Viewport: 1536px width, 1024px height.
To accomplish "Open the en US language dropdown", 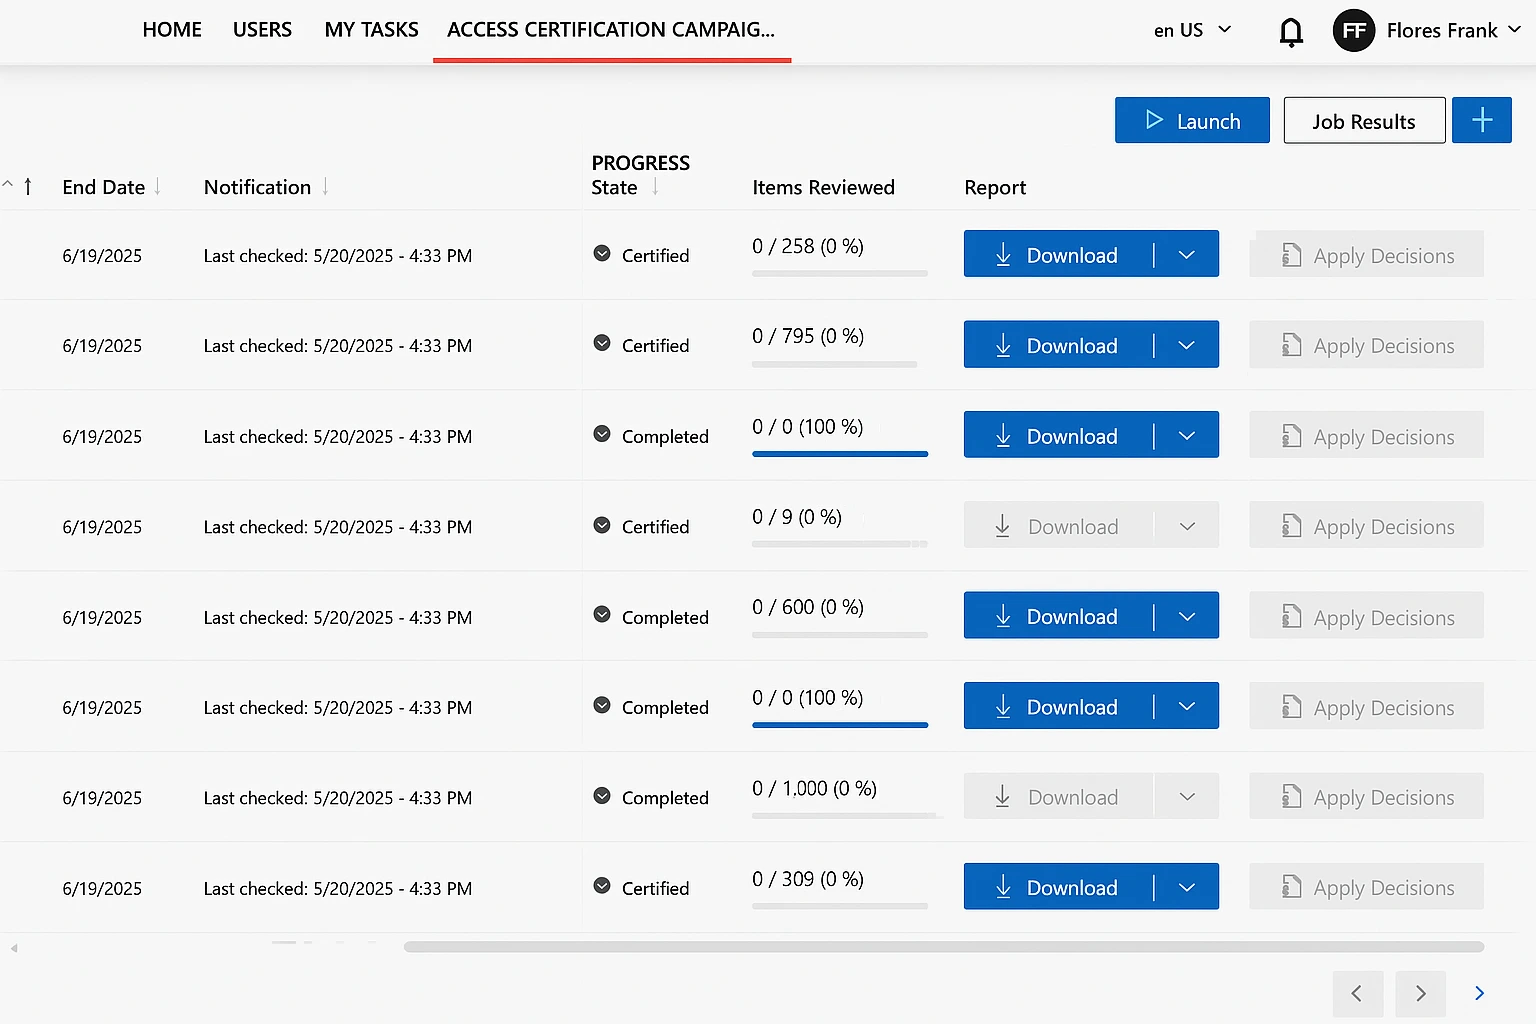I will pos(1192,30).
